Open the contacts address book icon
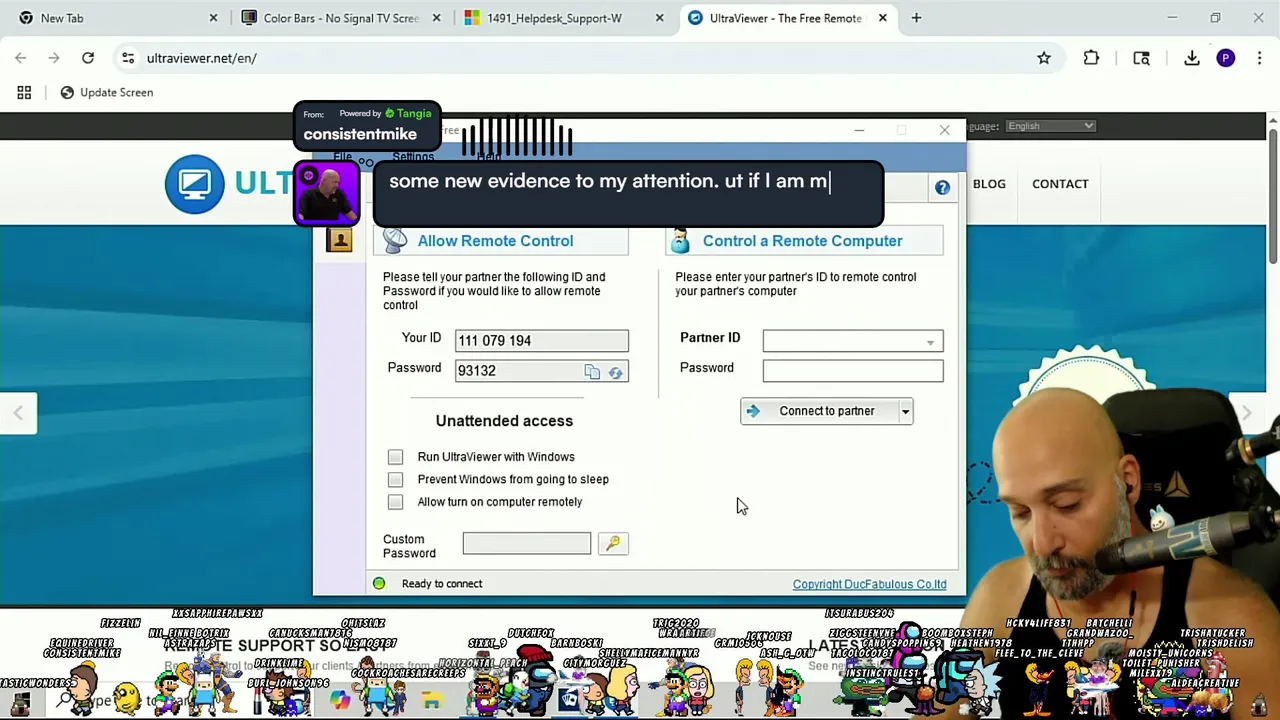The height and width of the screenshot is (720, 1280). (x=339, y=240)
